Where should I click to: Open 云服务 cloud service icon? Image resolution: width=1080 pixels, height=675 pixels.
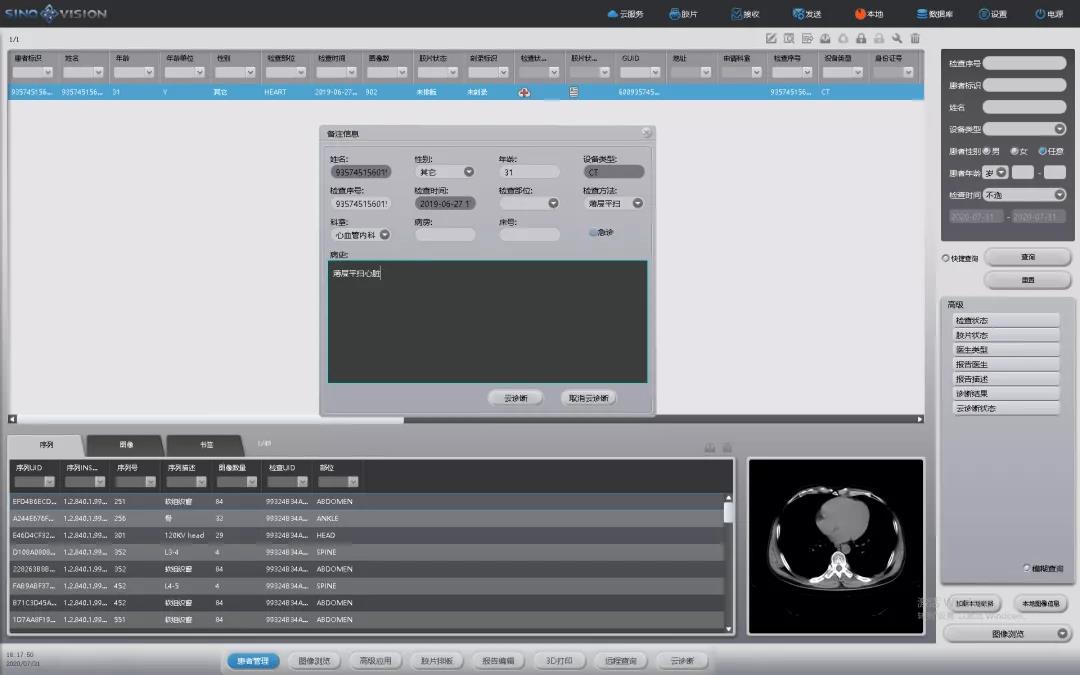tap(624, 14)
